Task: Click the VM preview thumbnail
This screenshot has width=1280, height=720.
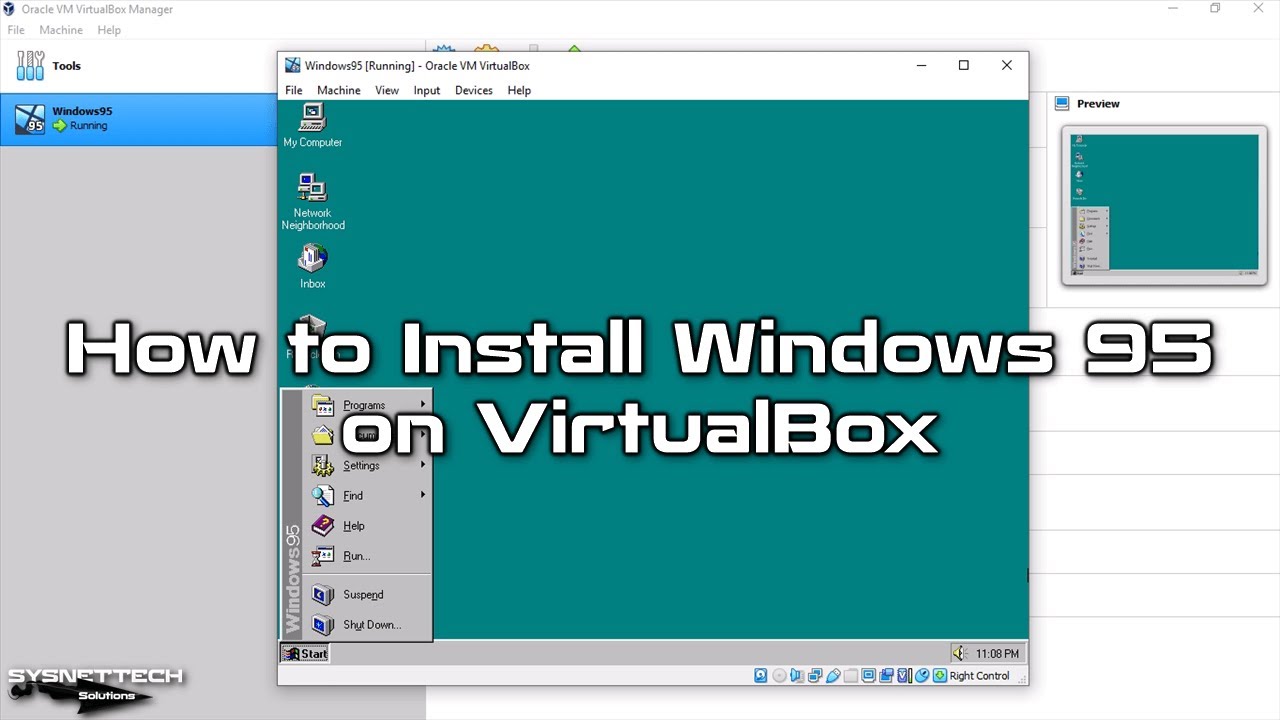Action: tap(1164, 205)
